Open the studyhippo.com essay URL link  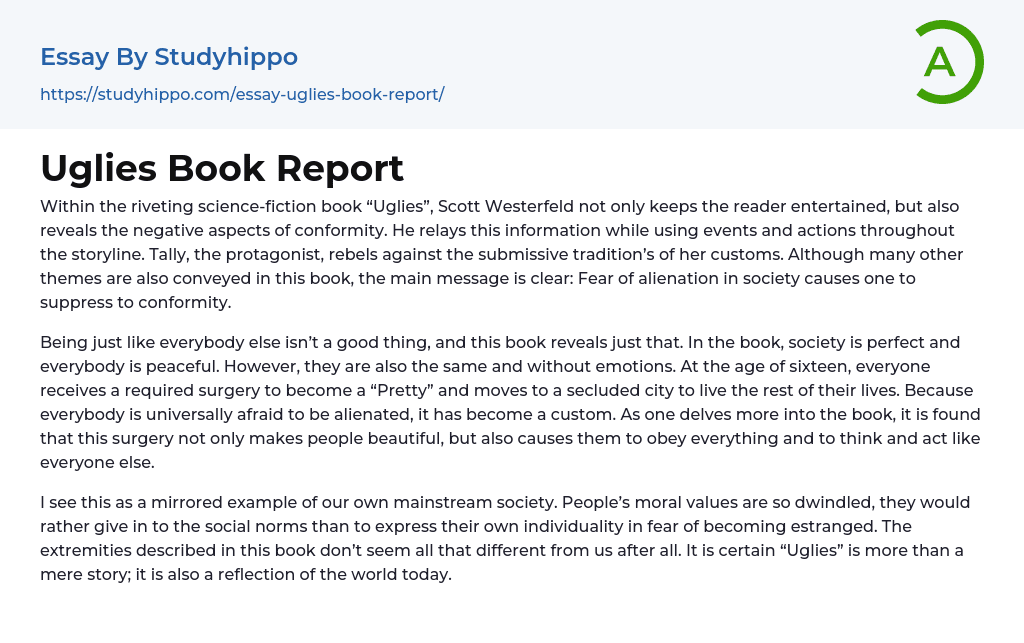(242, 94)
